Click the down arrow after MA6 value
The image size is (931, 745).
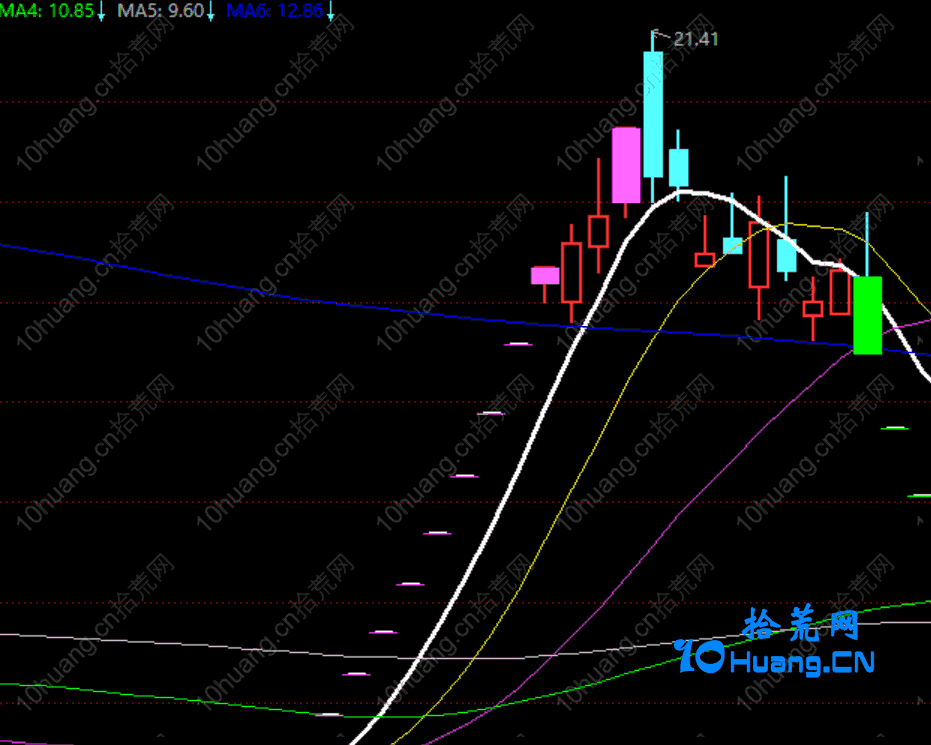coord(331,11)
